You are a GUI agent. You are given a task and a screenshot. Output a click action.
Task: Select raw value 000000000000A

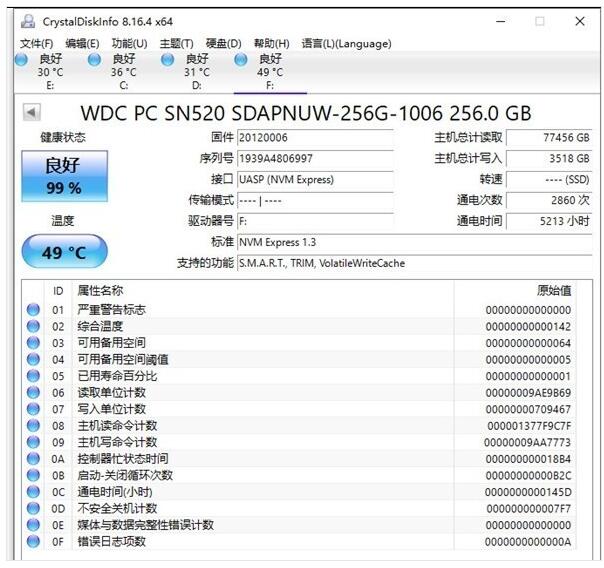(528, 542)
